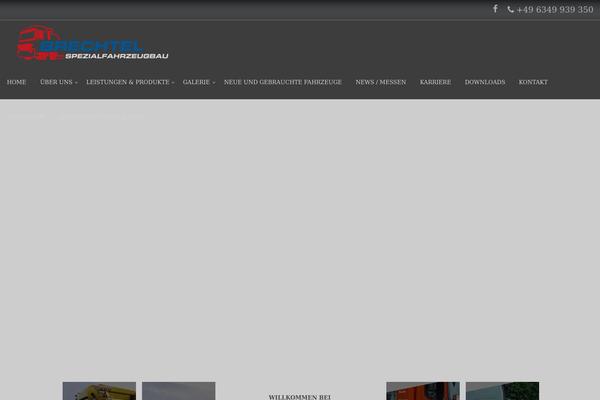
Task: Expand the arrow next to LEISTUNGEN & PRODUKTE
Action: pyautogui.click(x=173, y=83)
